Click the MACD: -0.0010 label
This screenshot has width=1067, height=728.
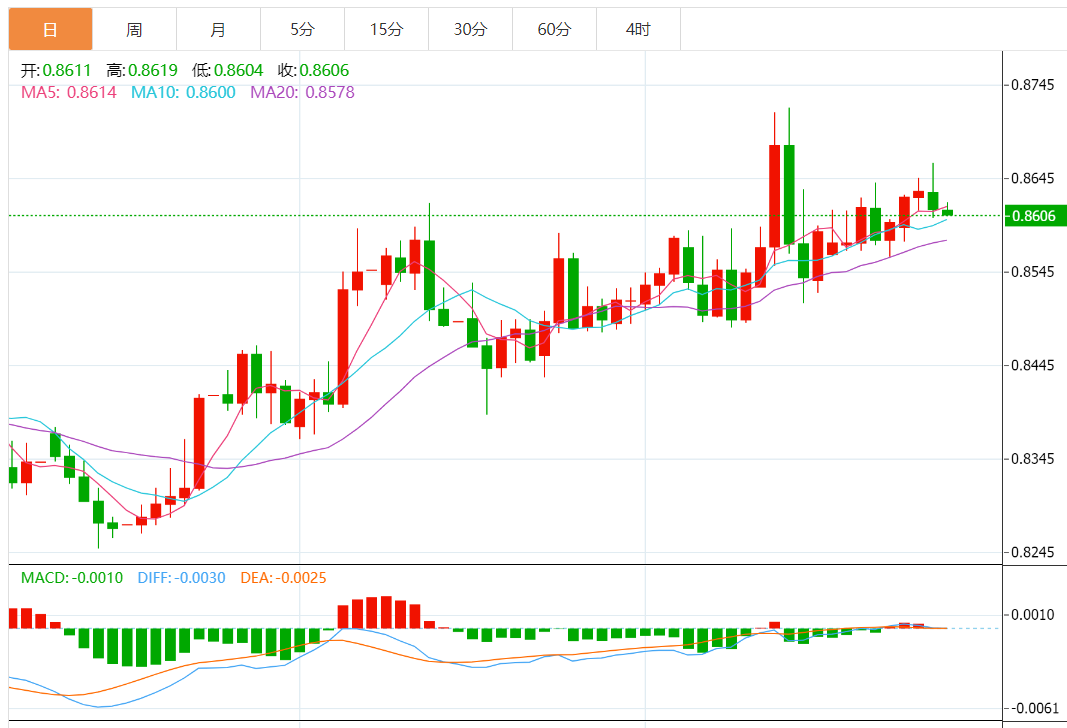click(x=71, y=578)
